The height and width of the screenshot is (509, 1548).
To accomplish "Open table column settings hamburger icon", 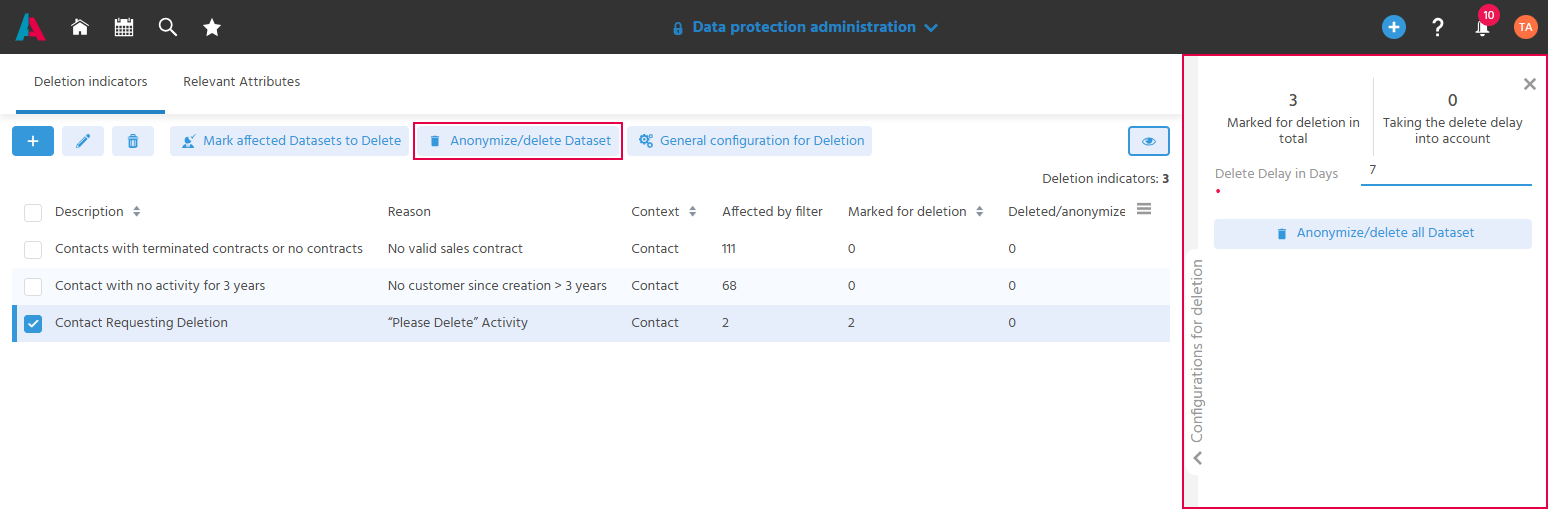I will [x=1145, y=209].
